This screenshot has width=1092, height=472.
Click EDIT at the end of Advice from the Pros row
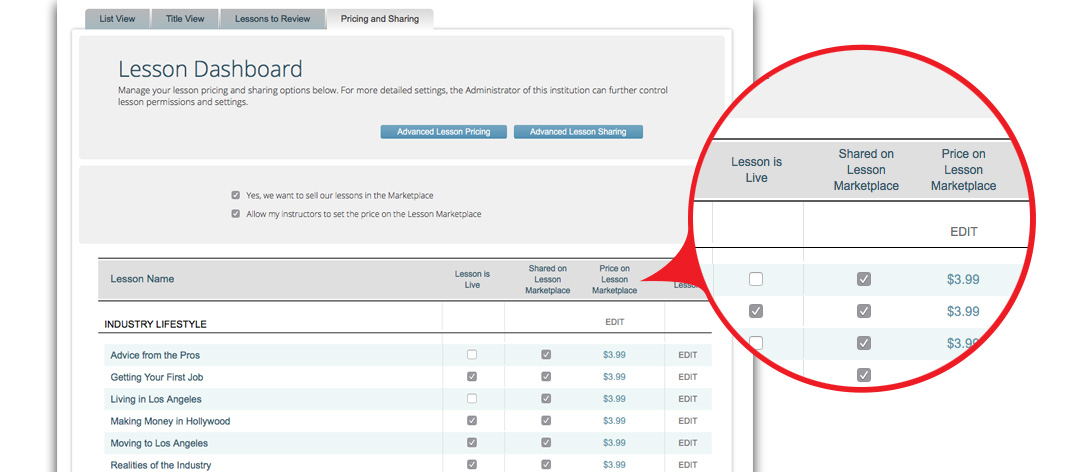point(687,355)
